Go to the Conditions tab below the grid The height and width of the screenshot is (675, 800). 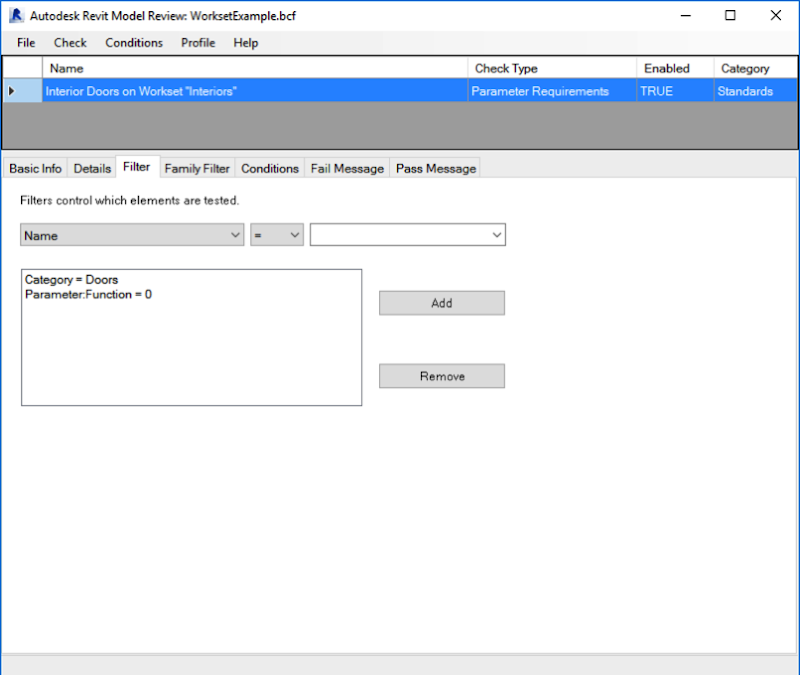coord(270,168)
